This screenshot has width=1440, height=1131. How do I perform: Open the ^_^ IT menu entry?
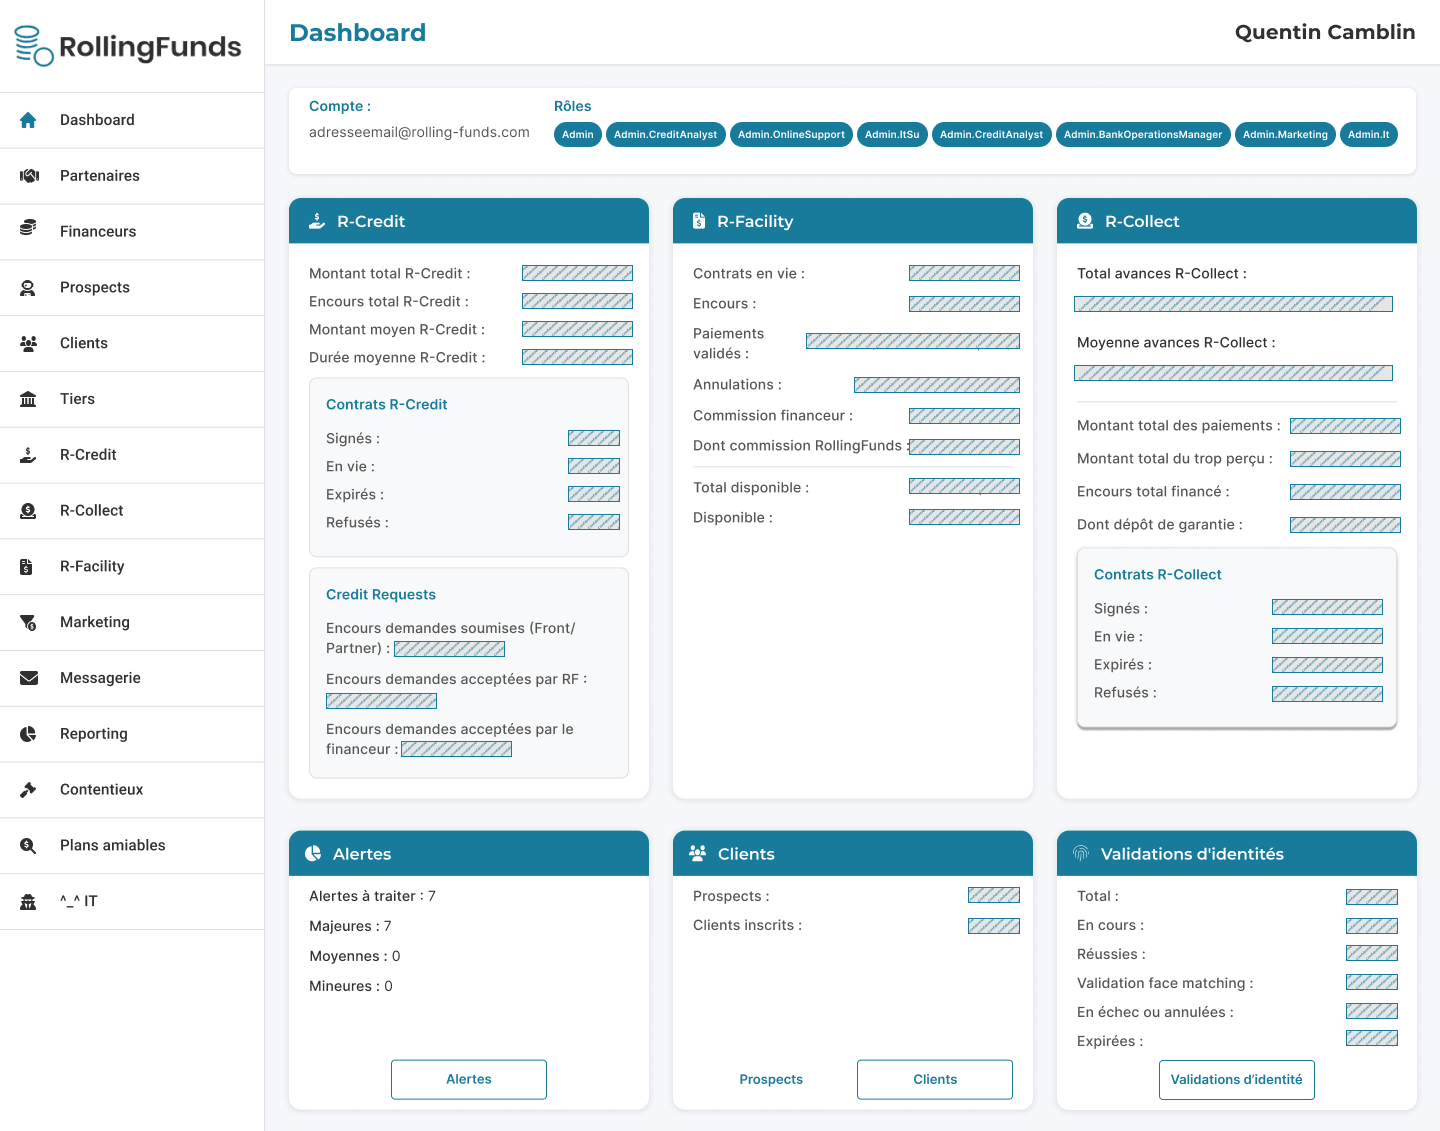[x=132, y=901]
